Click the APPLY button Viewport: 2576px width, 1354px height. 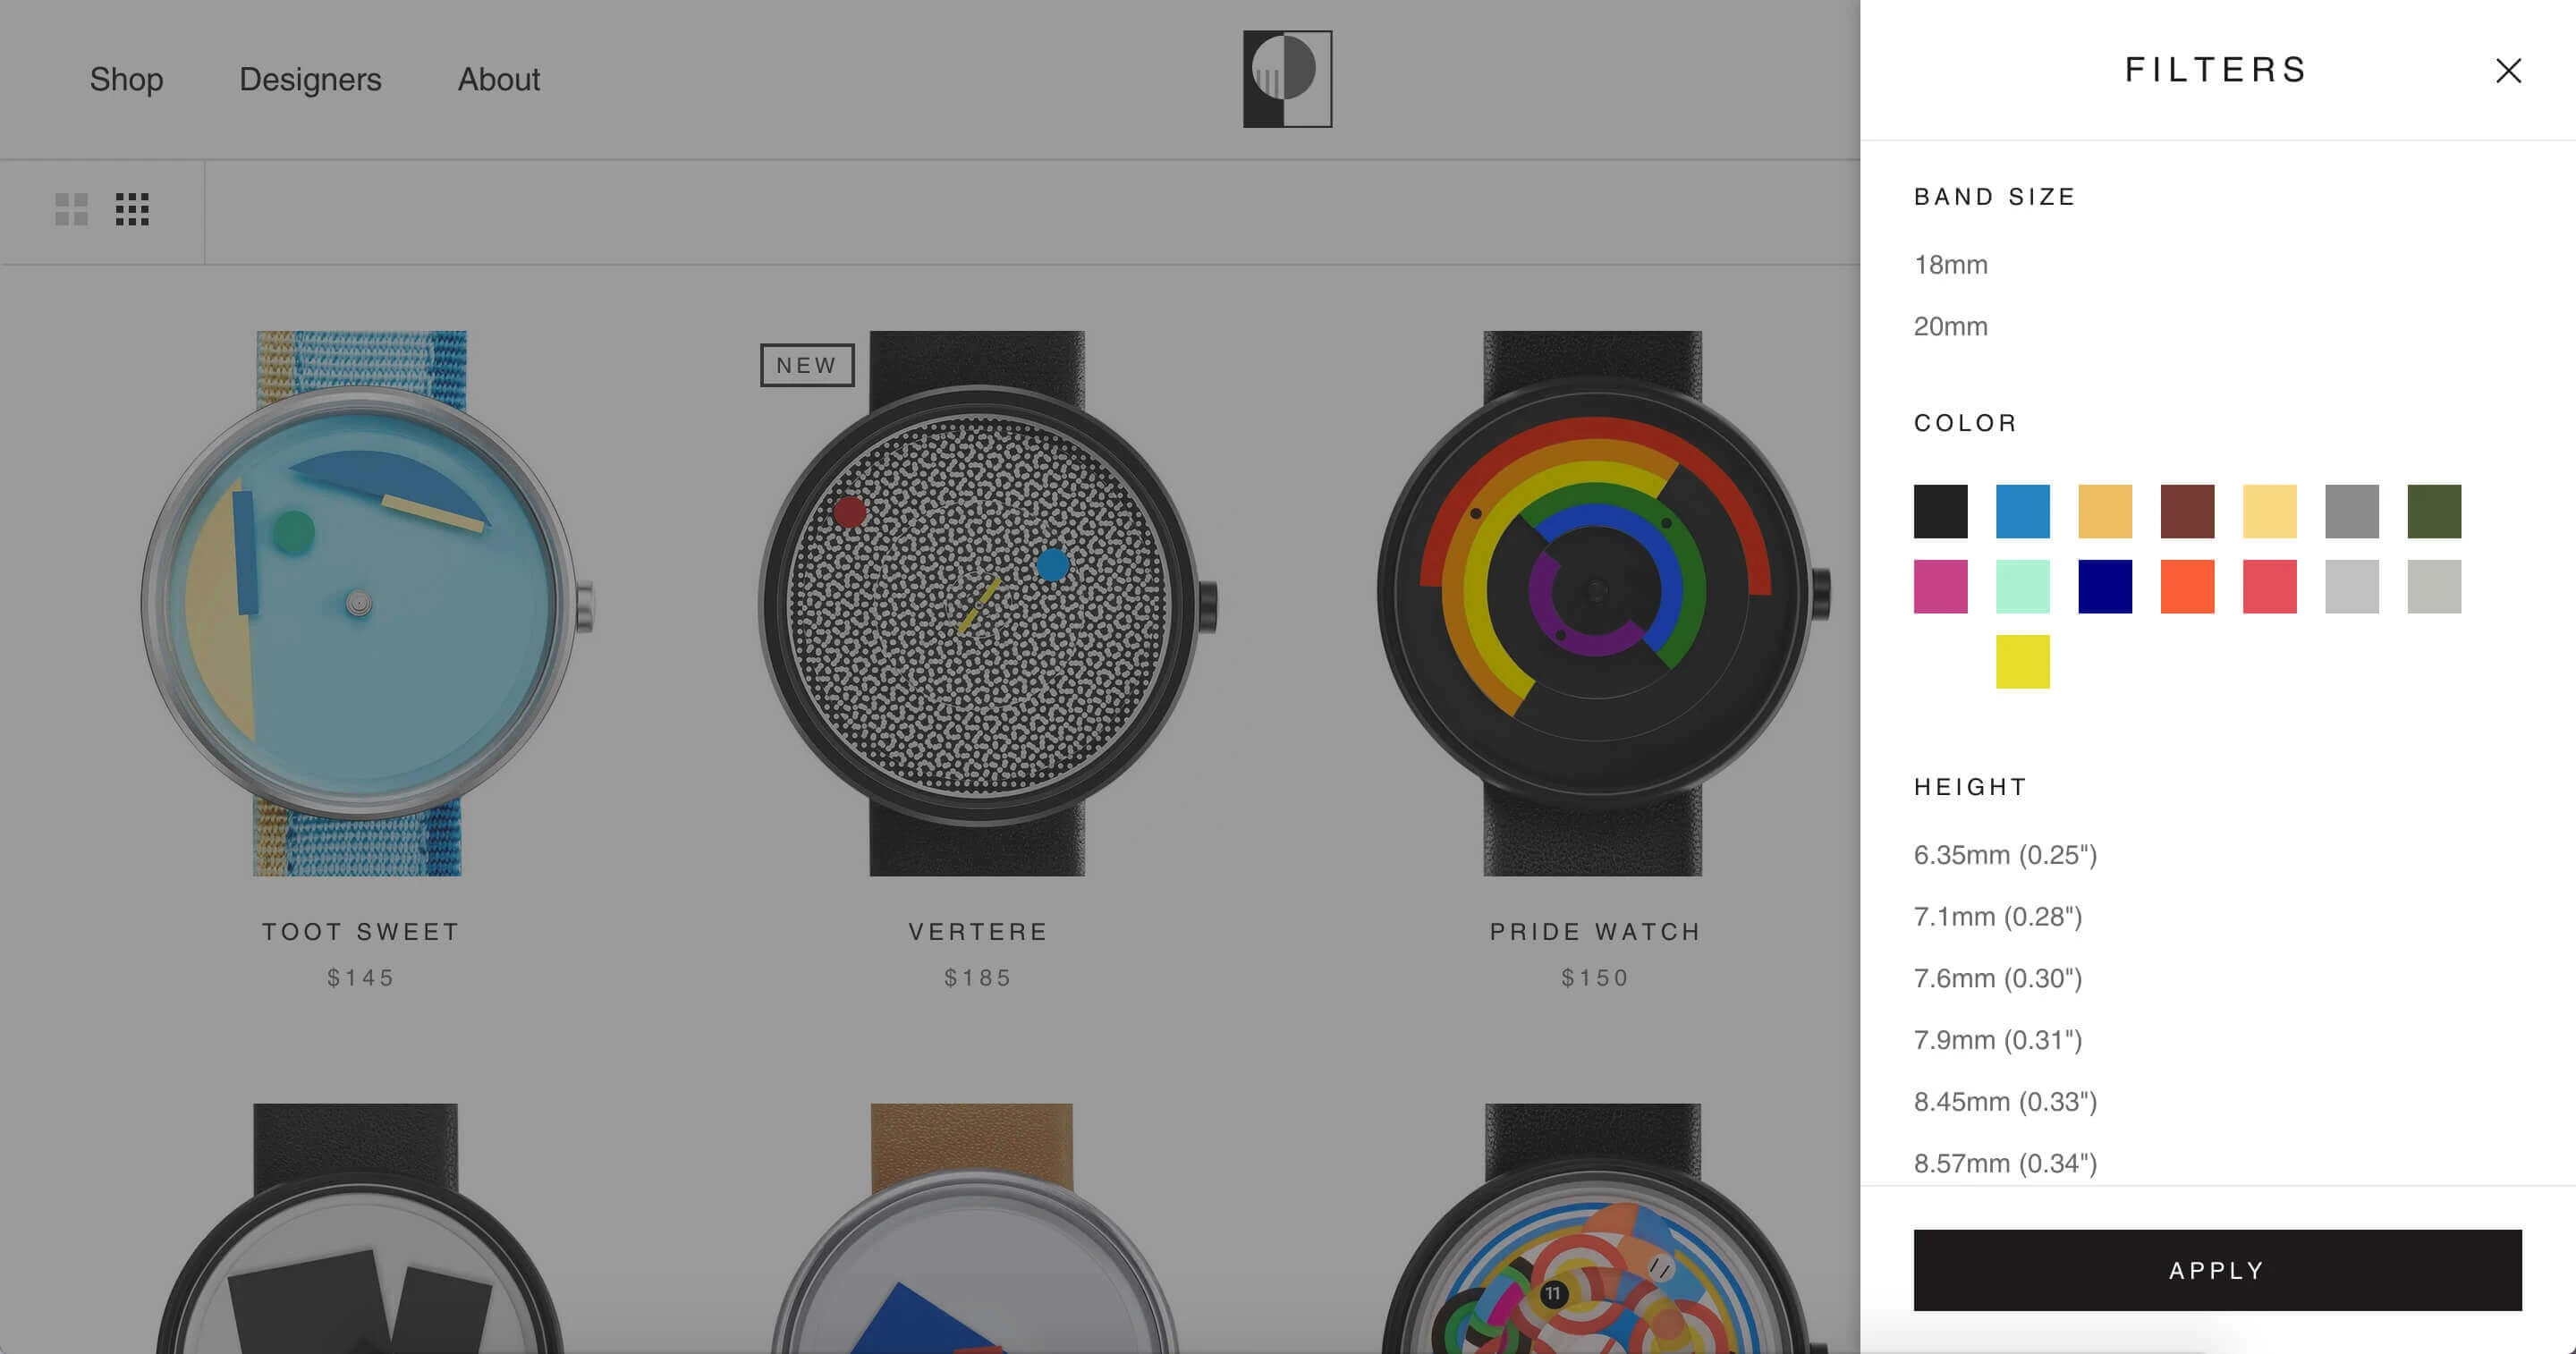(x=2218, y=1271)
